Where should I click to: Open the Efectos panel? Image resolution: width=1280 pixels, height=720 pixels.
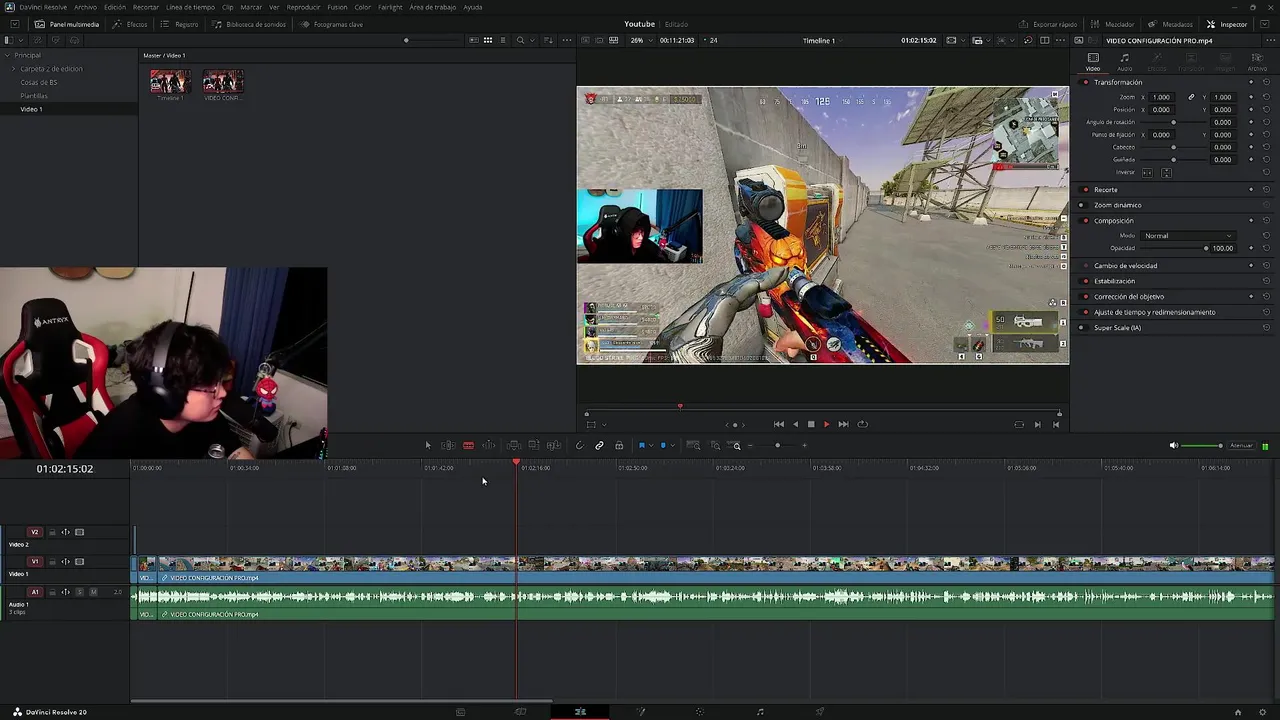pyautogui.click(x=130, y=24)
